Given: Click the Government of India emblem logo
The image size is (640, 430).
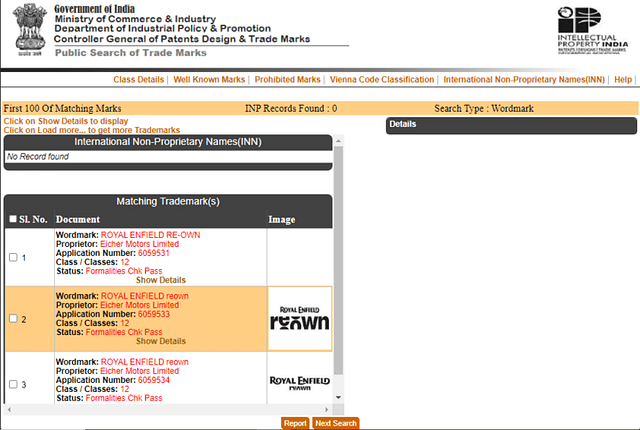Looking at the screenshot, I should click(x=30, y=29).
